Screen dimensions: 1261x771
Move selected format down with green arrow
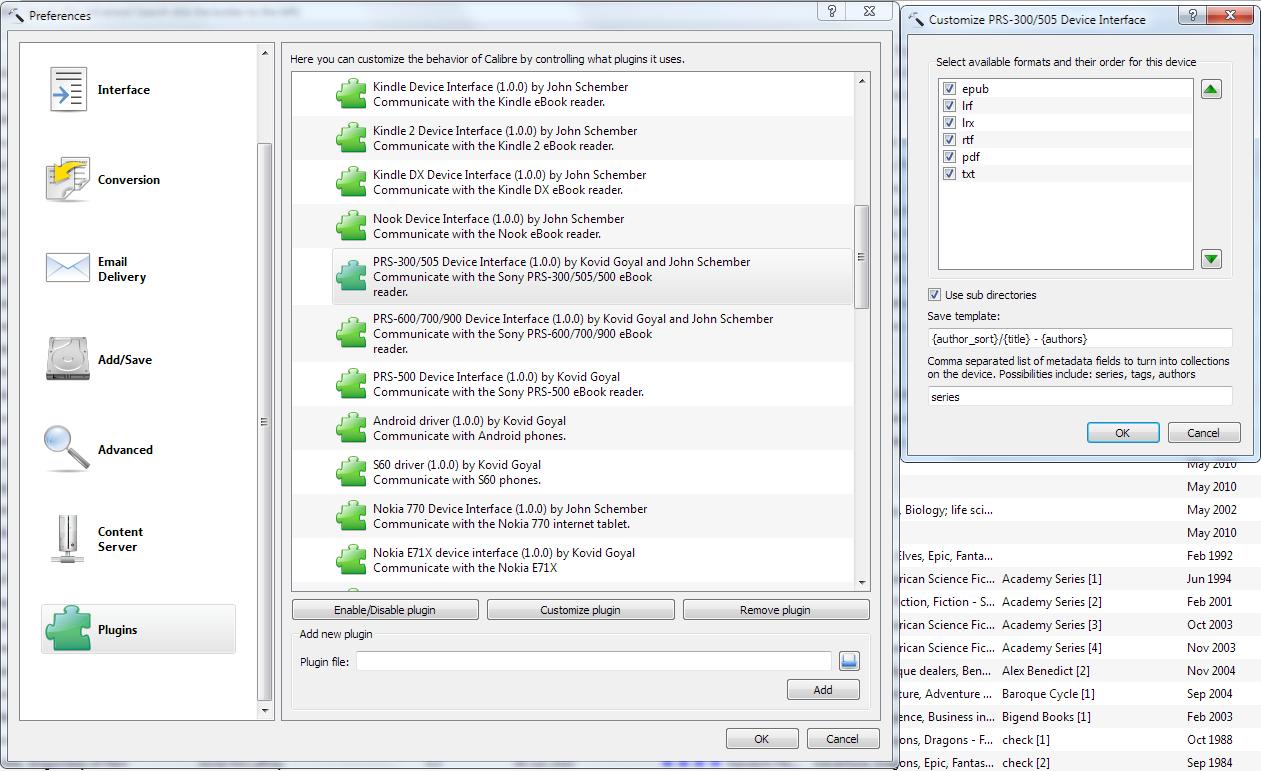(1211, 259)
